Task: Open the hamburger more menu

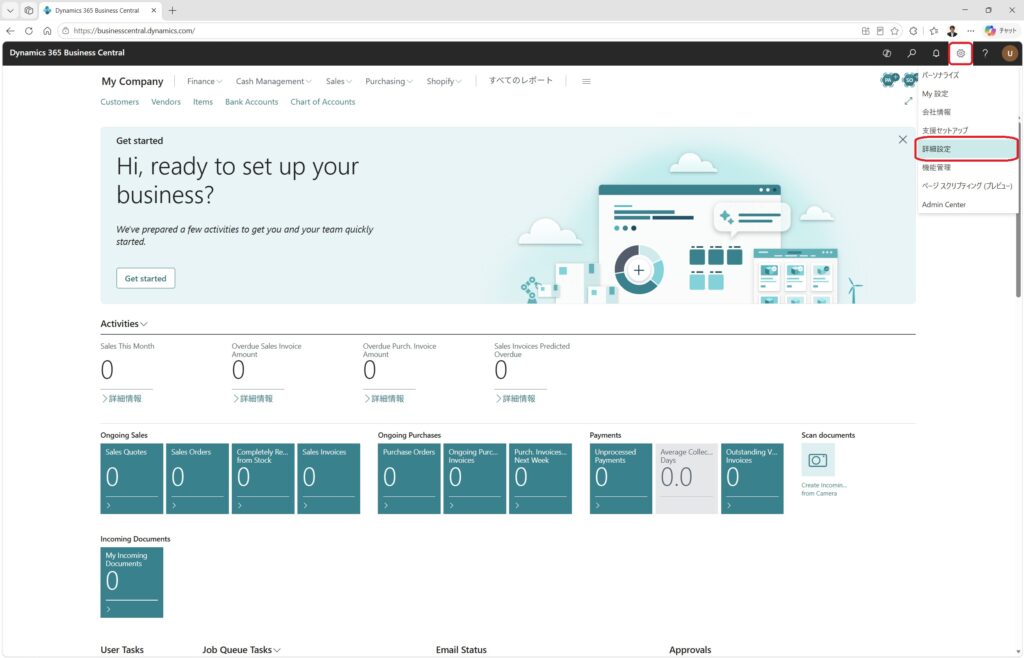Action: click(586, 82)
